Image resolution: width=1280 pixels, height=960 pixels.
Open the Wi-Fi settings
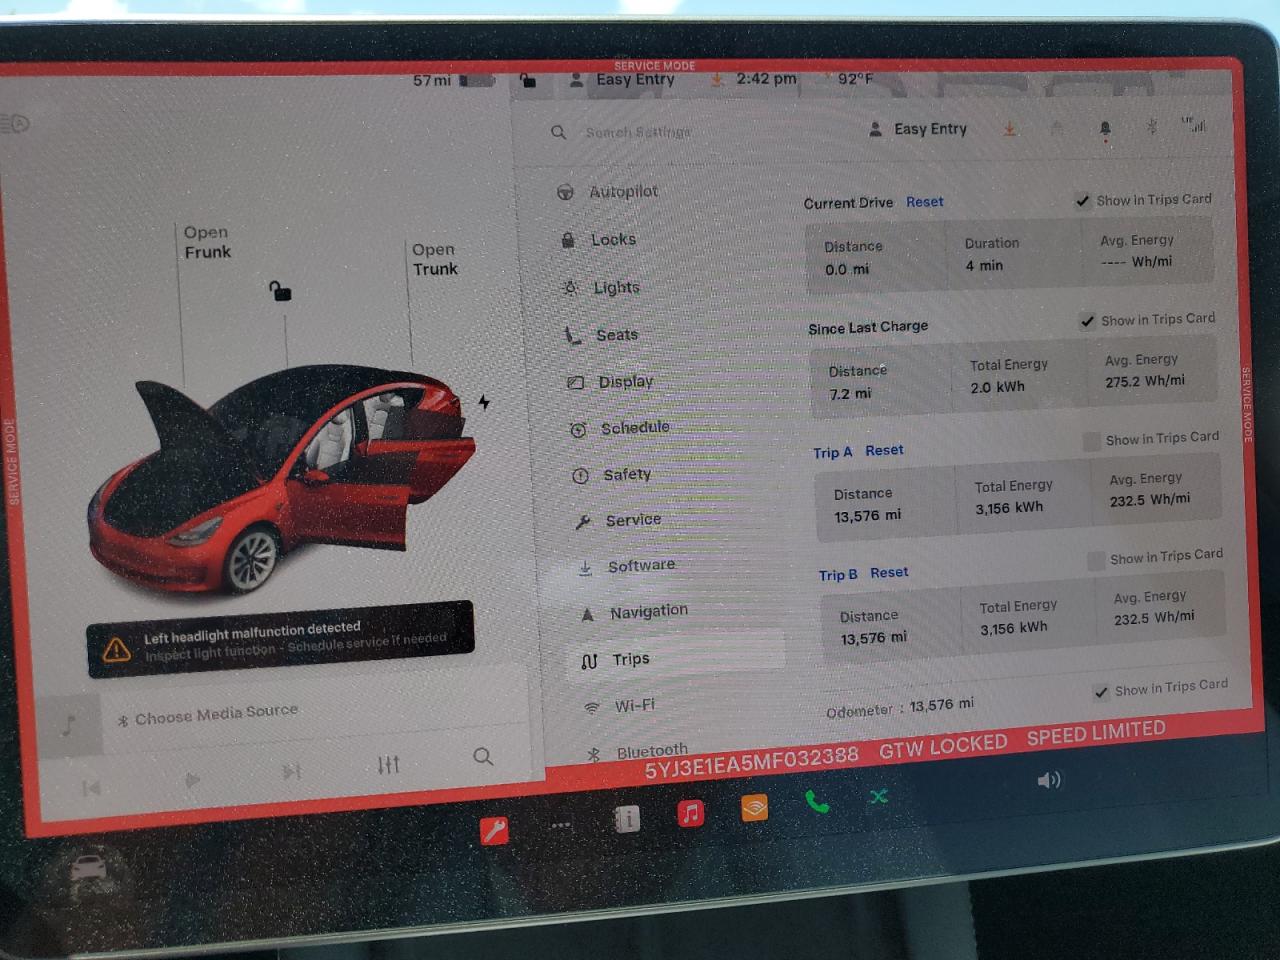click(x=620, y=706)
